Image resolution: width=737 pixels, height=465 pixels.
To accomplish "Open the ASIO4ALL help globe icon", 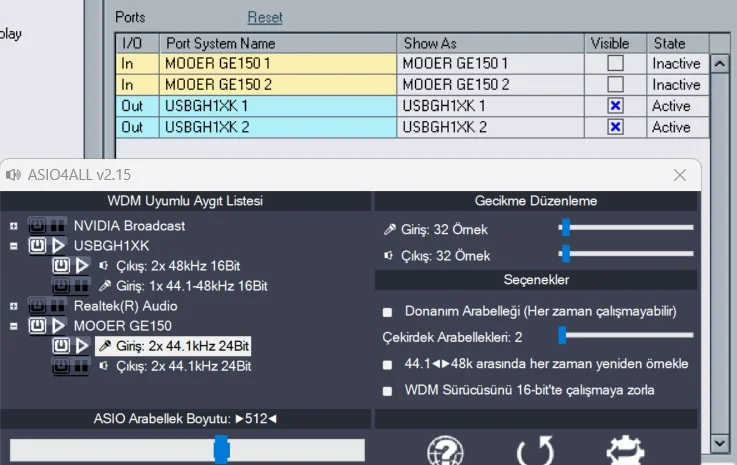I will [x=445, y=450].
